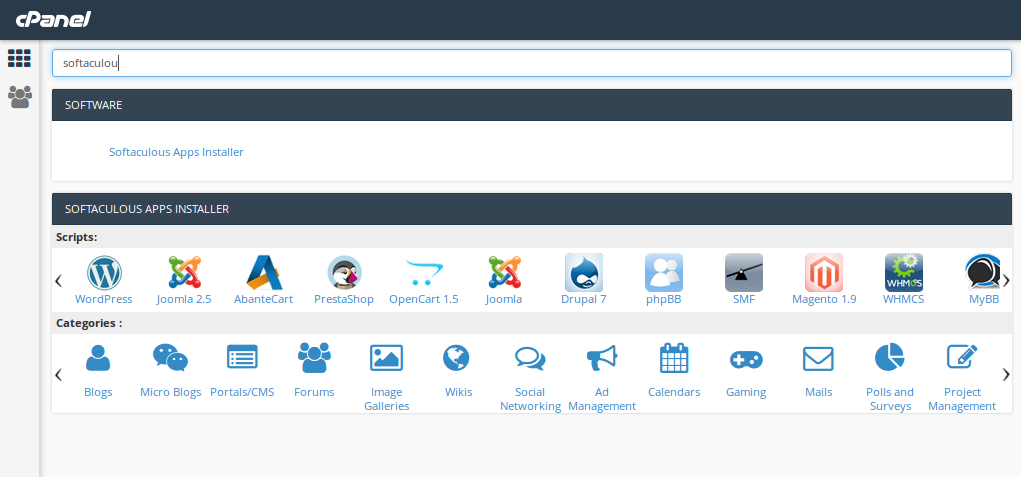
Task: Click the grid home icon in sidebar
Action: click(19, 59)
